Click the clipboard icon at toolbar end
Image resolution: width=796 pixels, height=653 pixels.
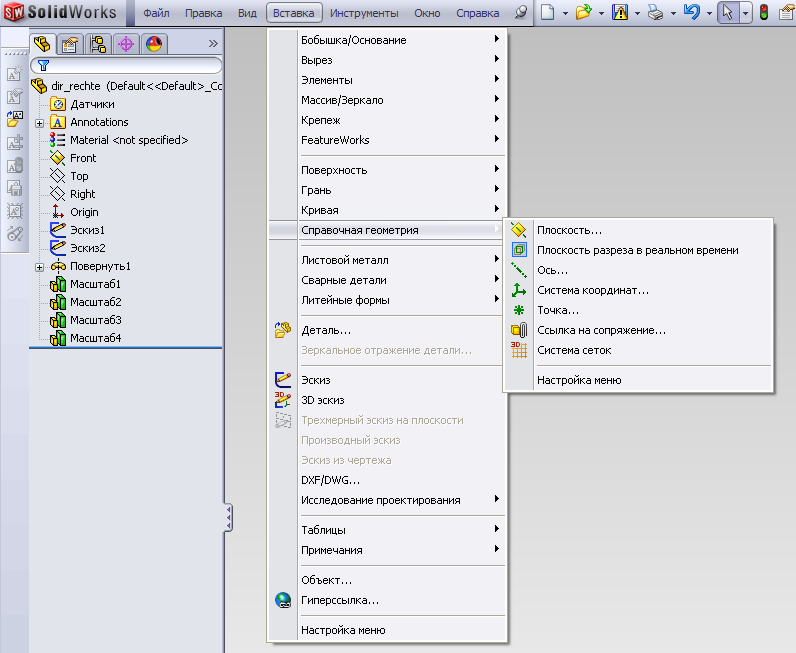(x=787, y=12)
